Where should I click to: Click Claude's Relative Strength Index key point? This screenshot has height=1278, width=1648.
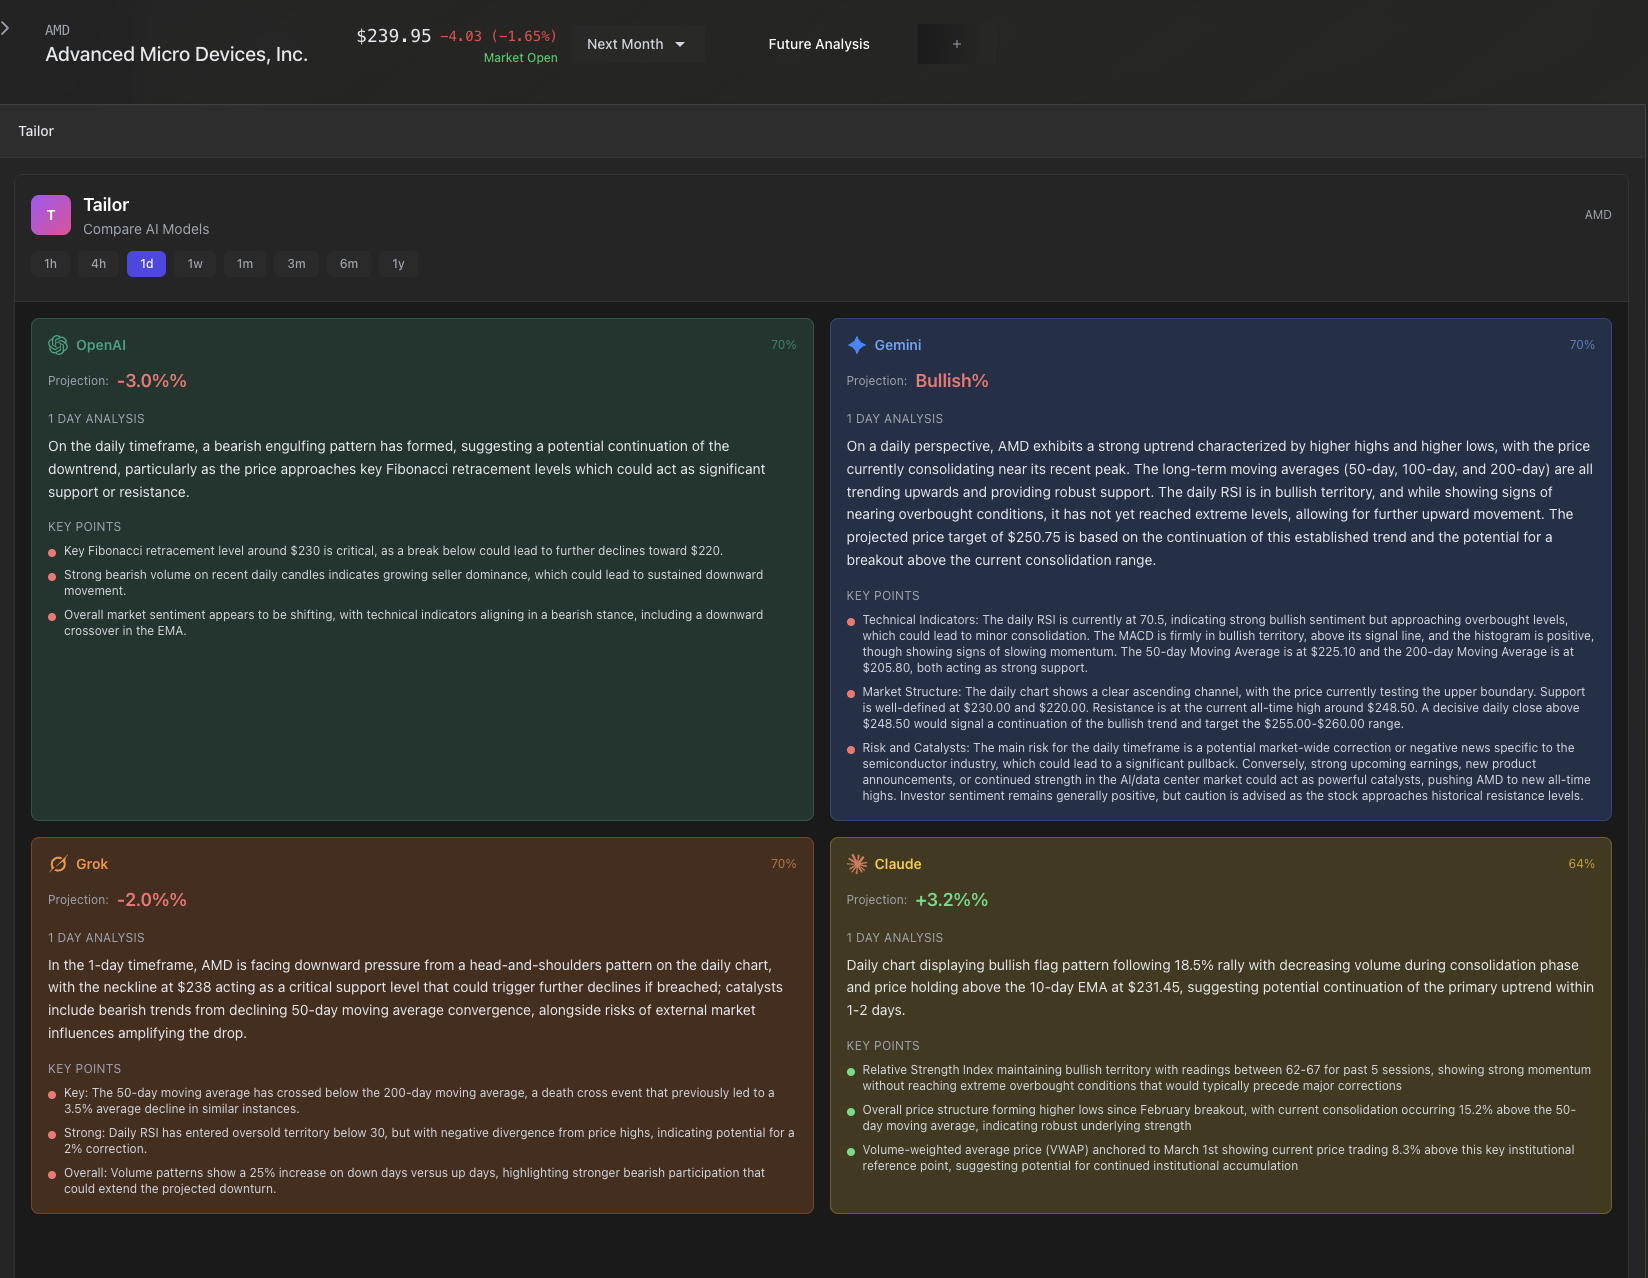[x=1226, y=1078]
